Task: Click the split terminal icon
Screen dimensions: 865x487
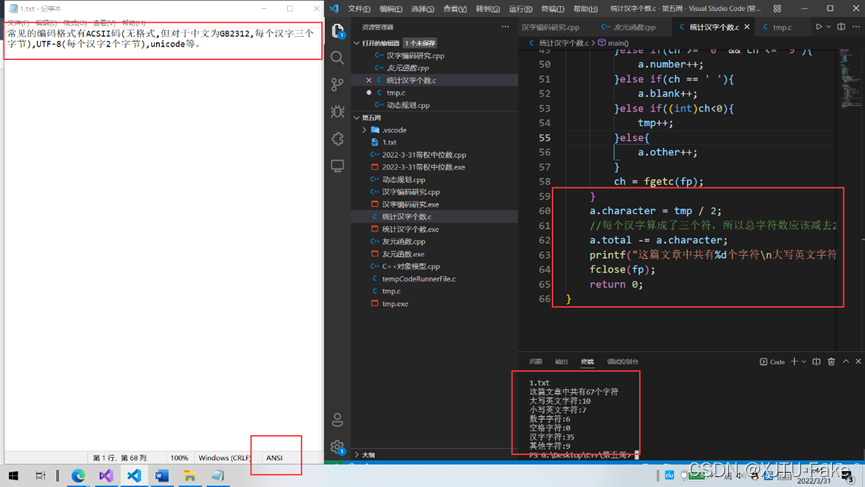Action: click(816, 362)
